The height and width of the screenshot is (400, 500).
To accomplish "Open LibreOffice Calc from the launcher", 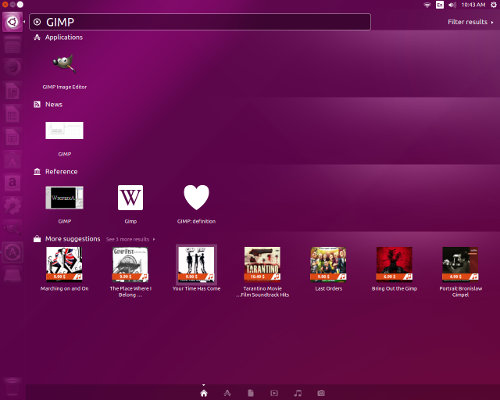I will point(12,114).
